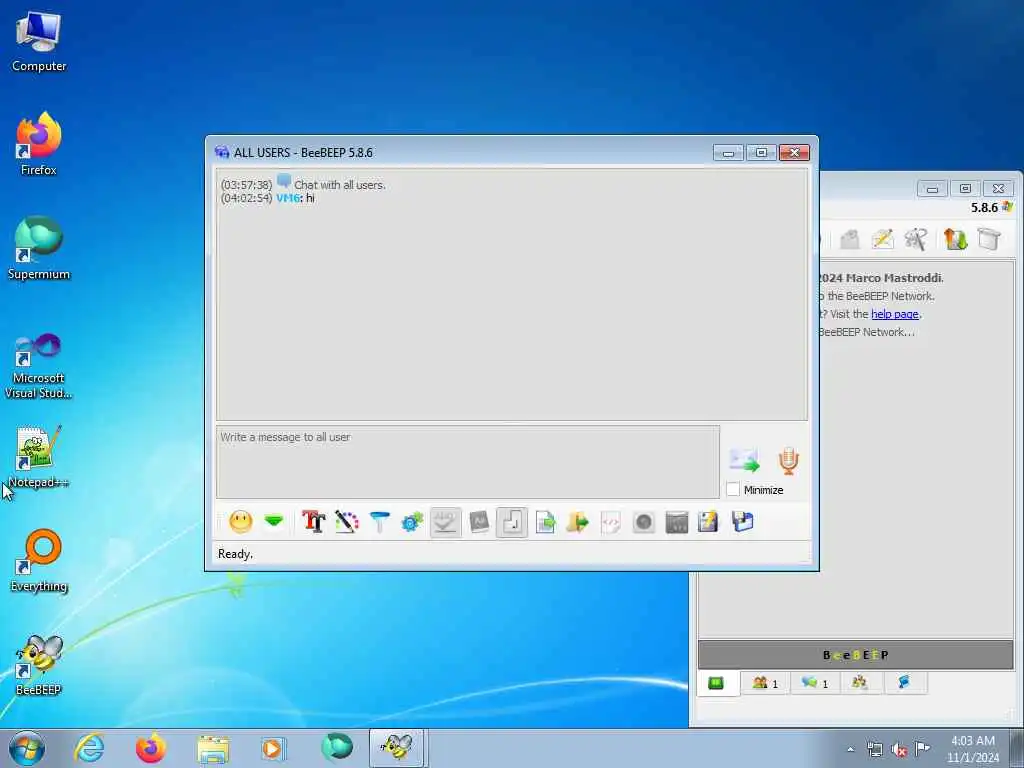Click the gray bucket icon in main window

tap(989, 239)
